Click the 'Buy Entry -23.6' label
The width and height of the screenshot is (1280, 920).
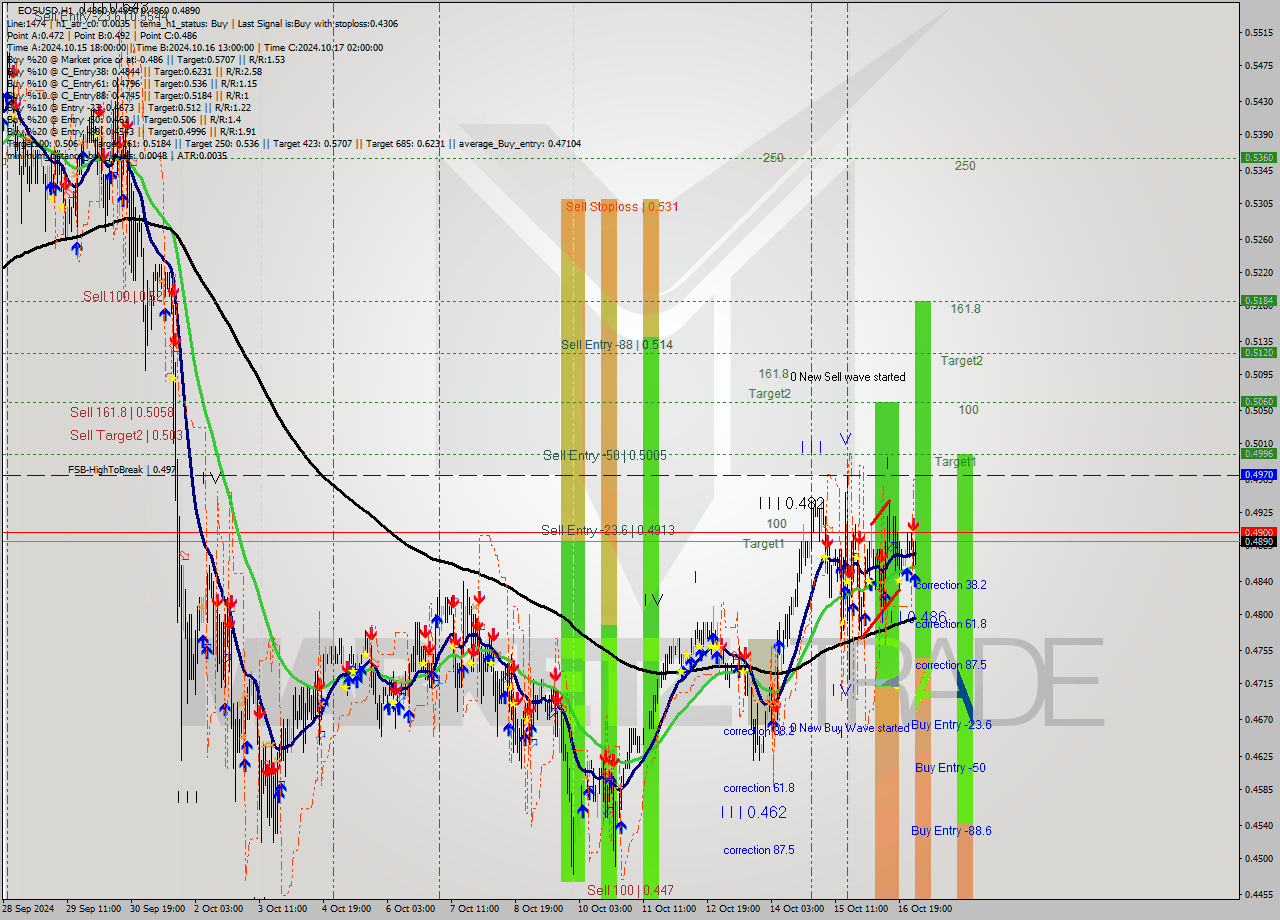tap(951, 725)
